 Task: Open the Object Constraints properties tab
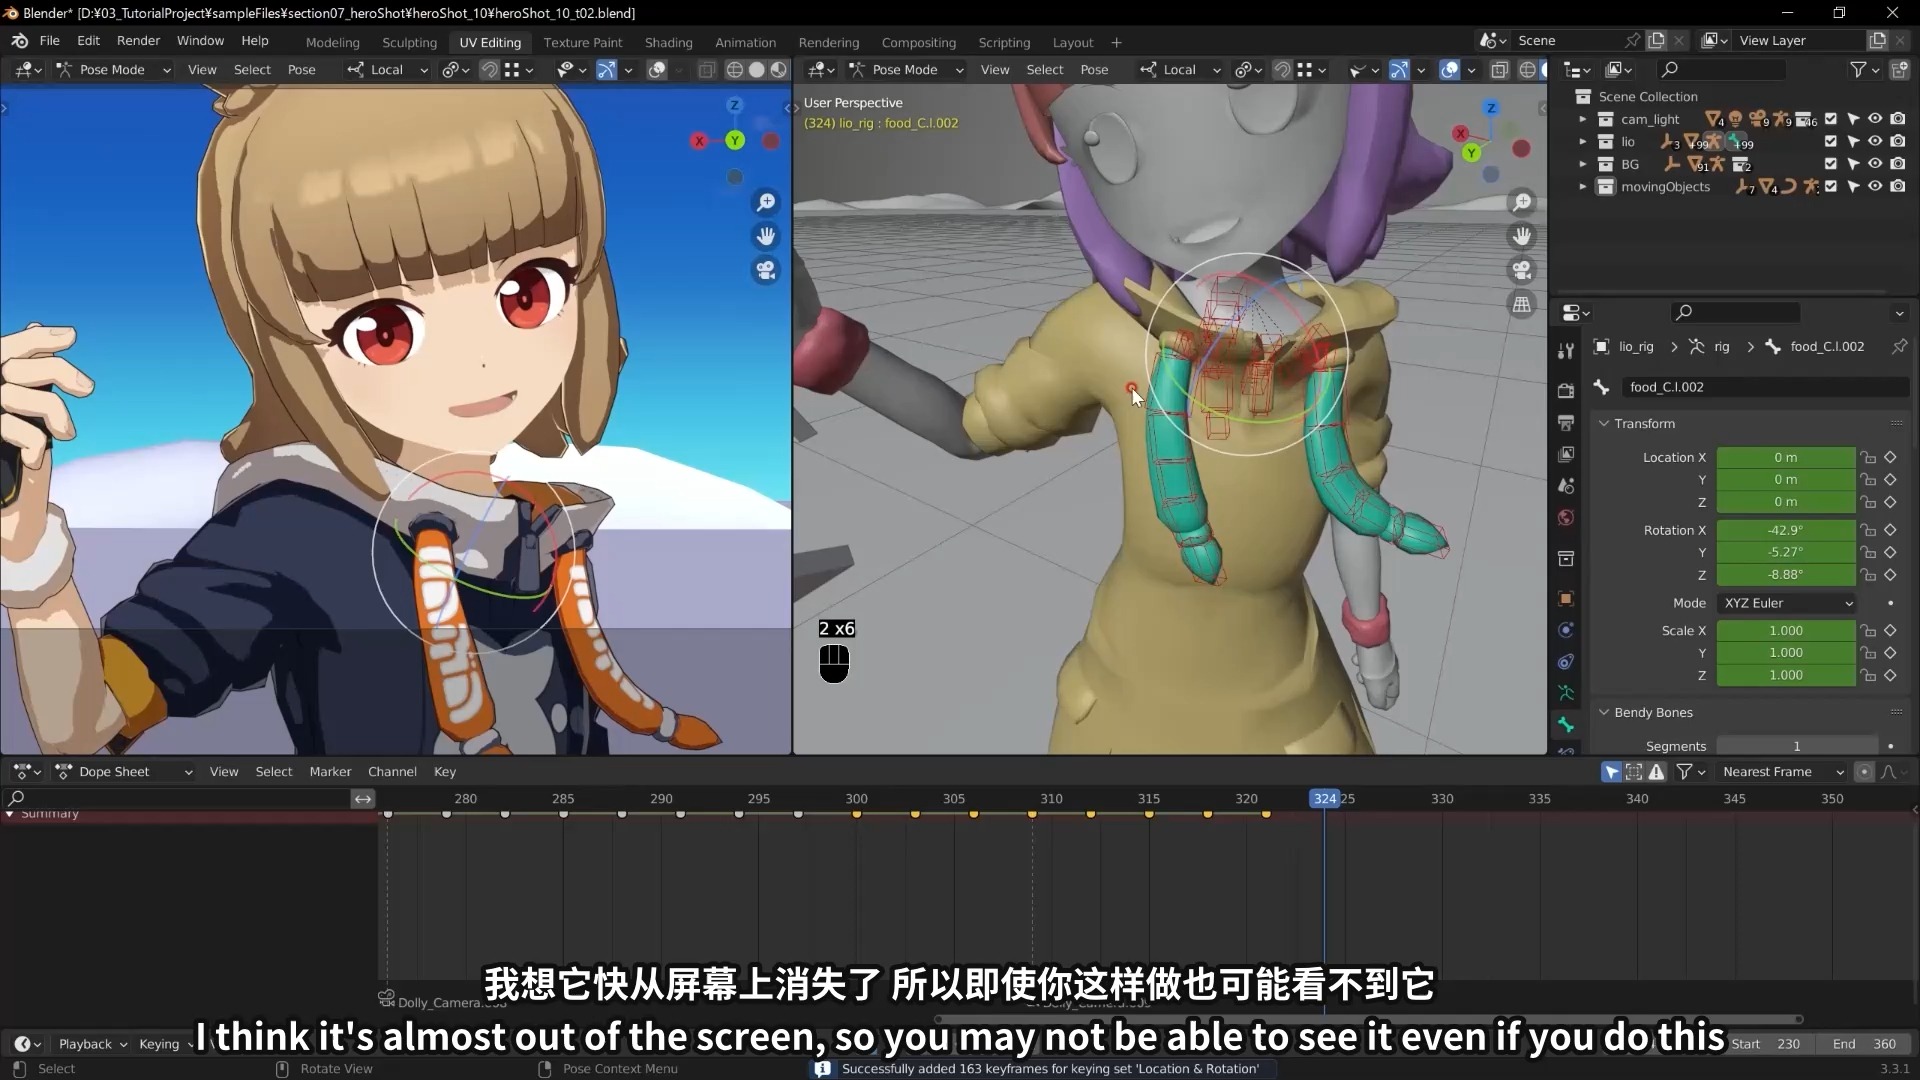pos(1566,662)
